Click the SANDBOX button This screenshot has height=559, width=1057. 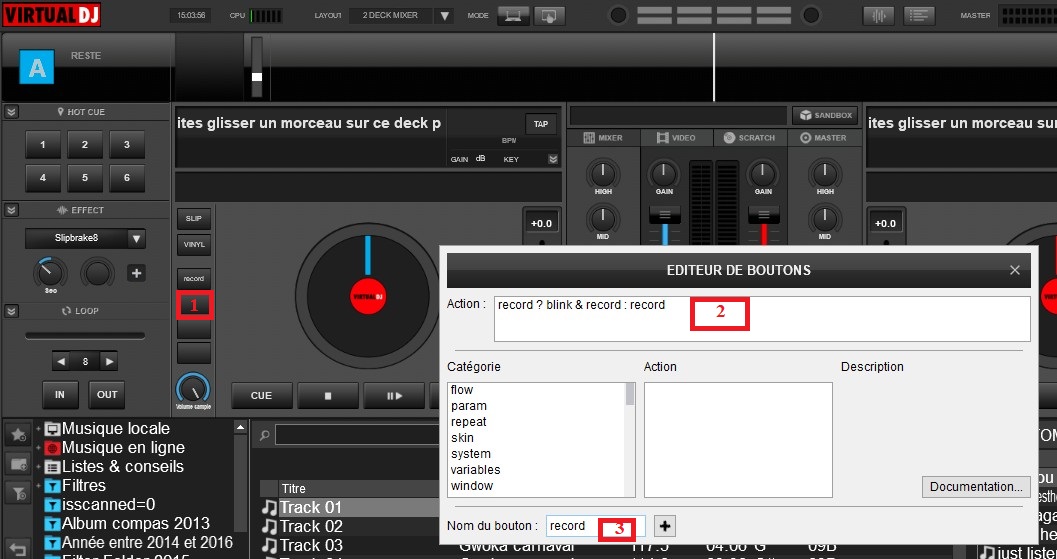tap(826, 115)
